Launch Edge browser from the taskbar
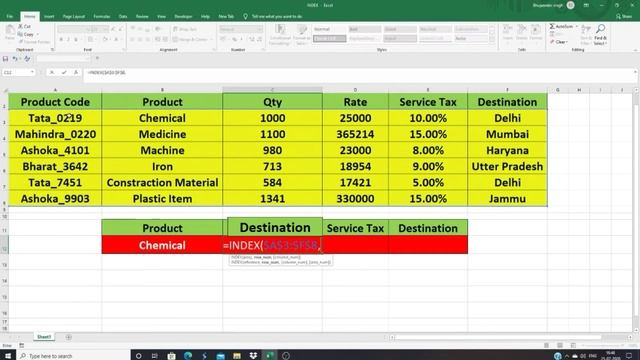This screenshot has width=640, height=360. tap(188, 356)
